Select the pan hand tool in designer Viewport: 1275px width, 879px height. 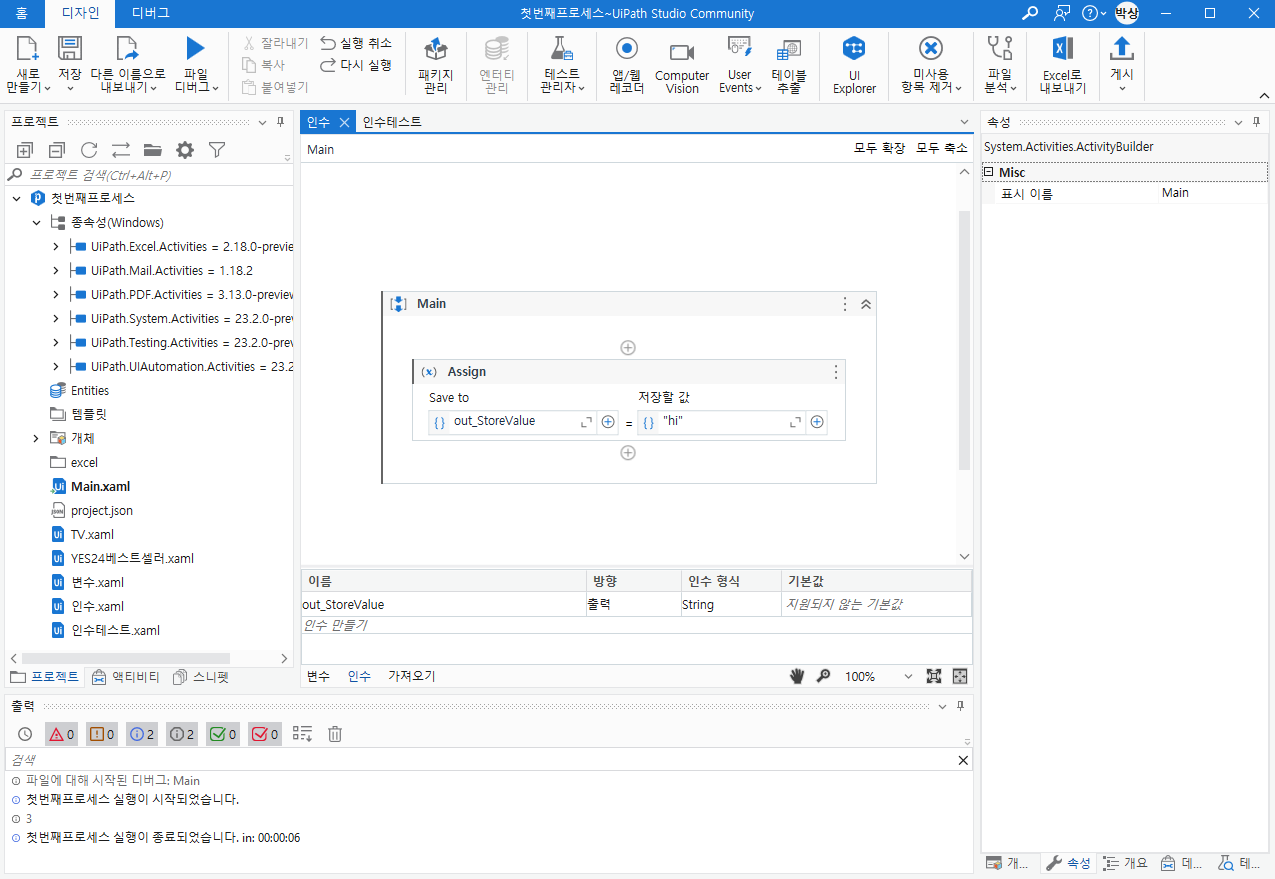pyautogui.click(x=797, y=676)
